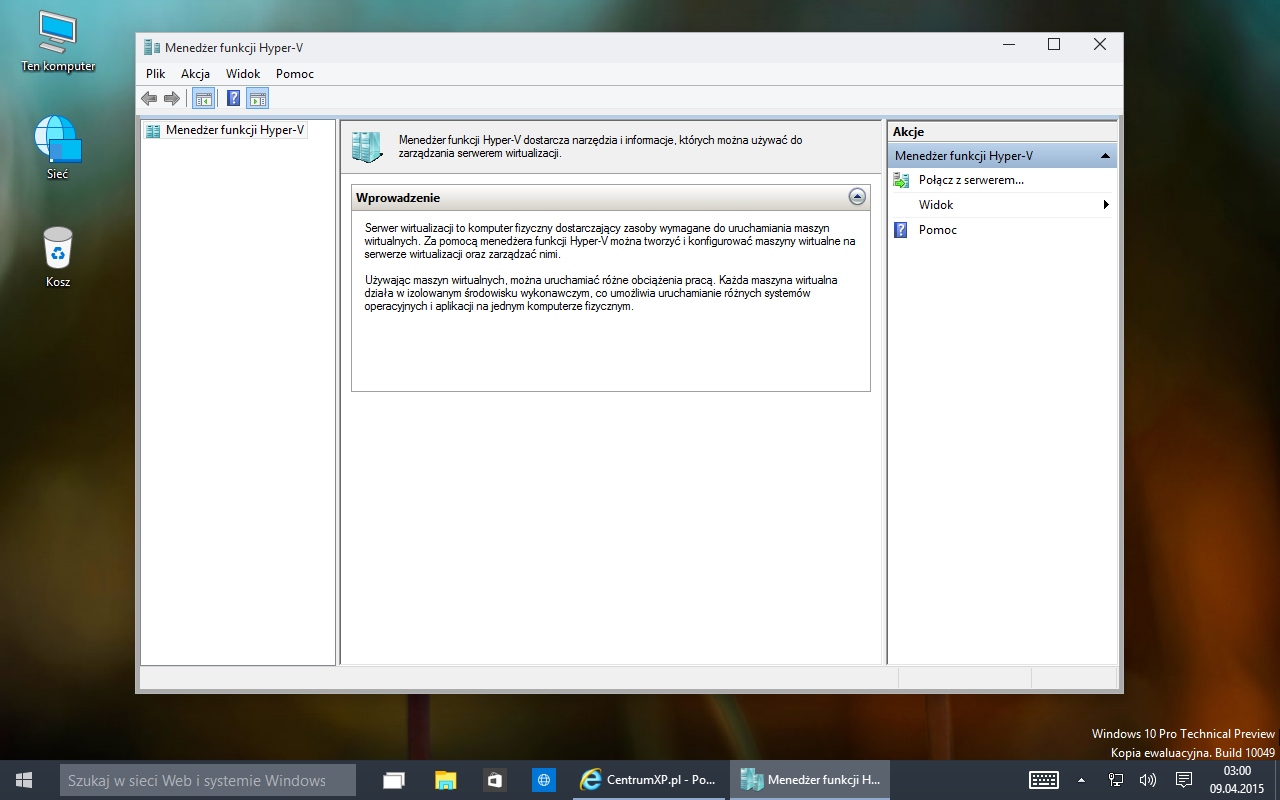The height and width of the screenshot is (800, 1280).
Task: Collapse the Wprowadzenie section
Action: point(857,197)
